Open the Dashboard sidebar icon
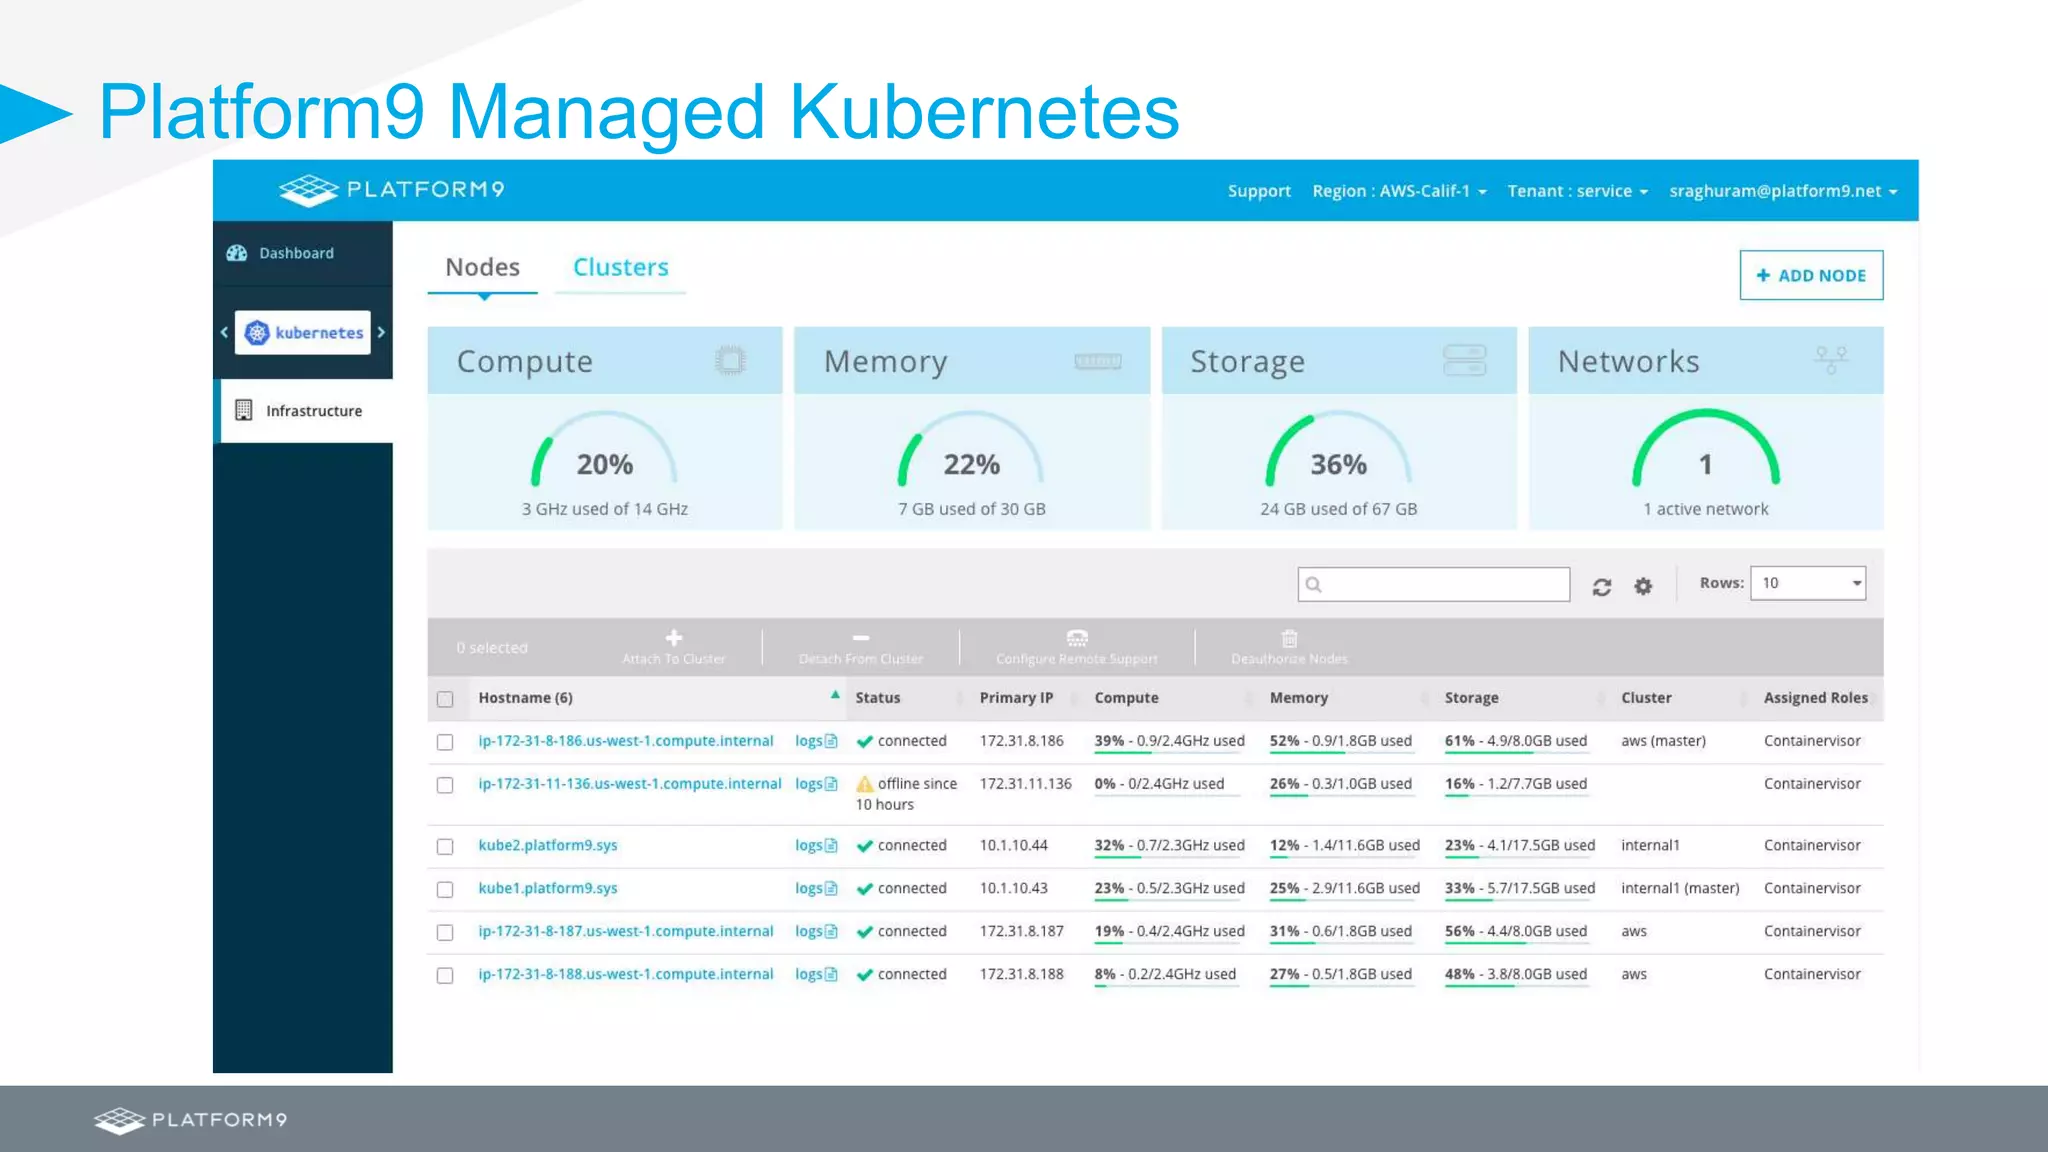The width and height of the screenshot is (2048, 1152). coord(237,253)
